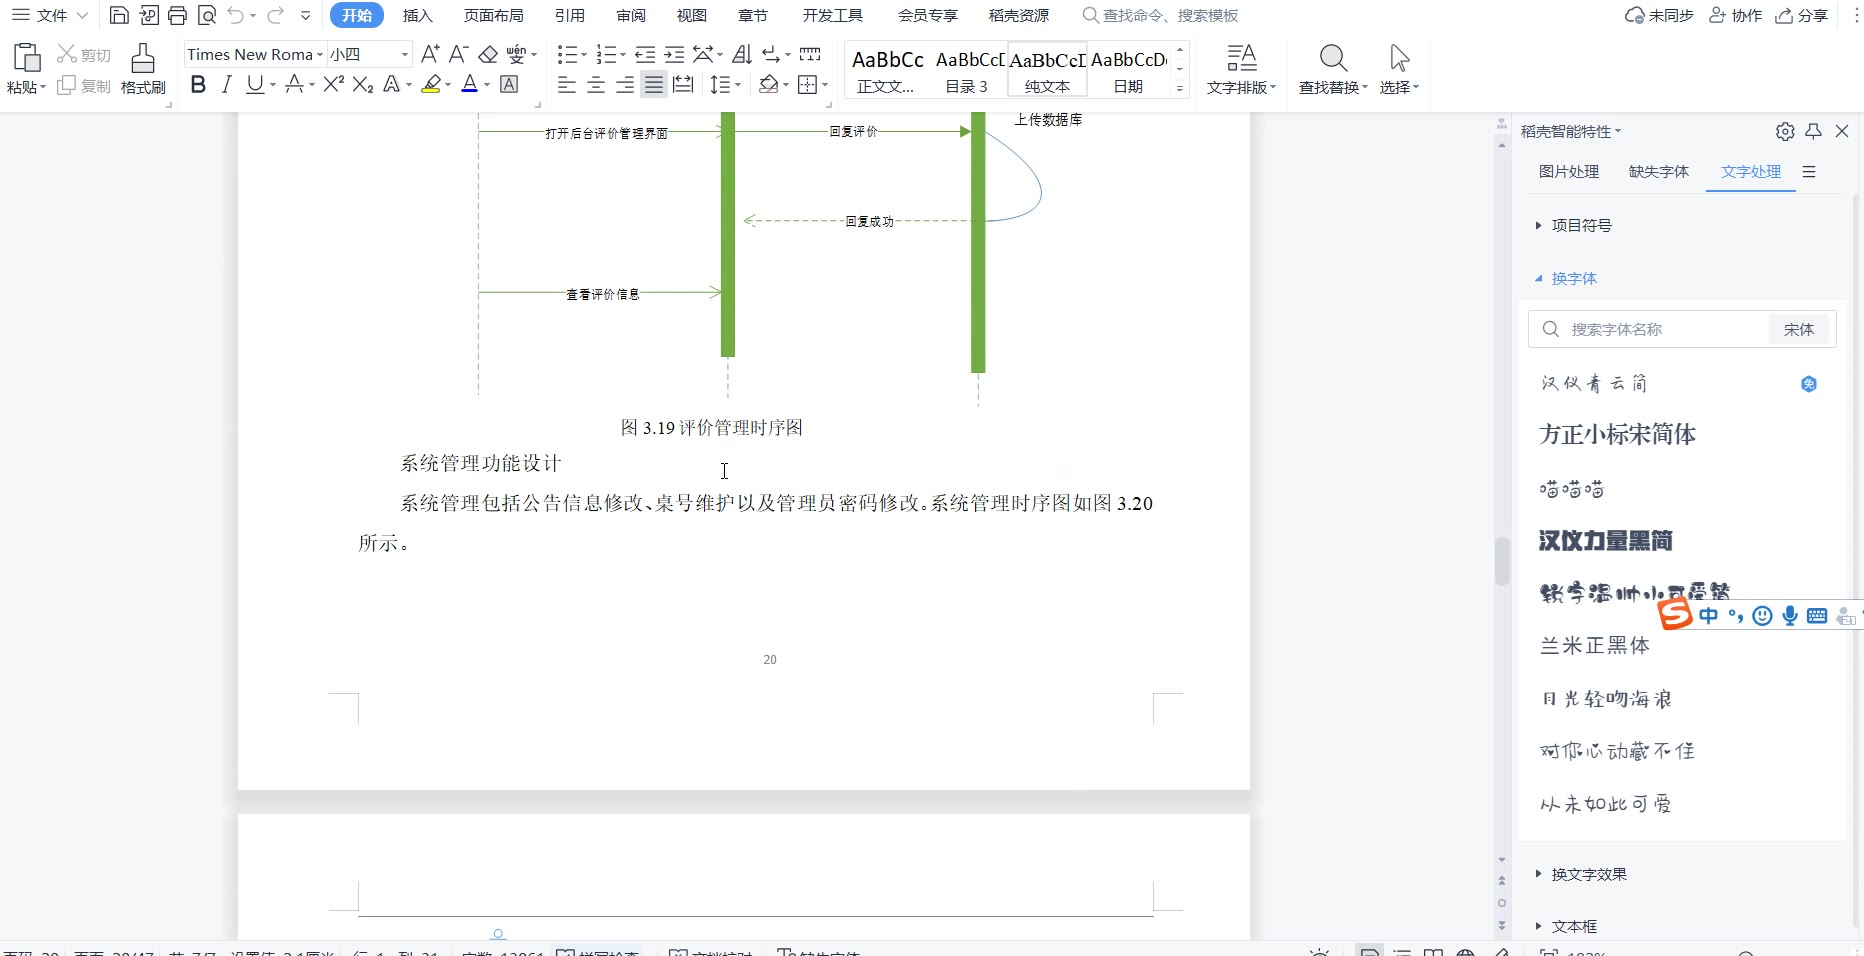
Task: Open text effects outlined A icon
Action: coord(392,85)
